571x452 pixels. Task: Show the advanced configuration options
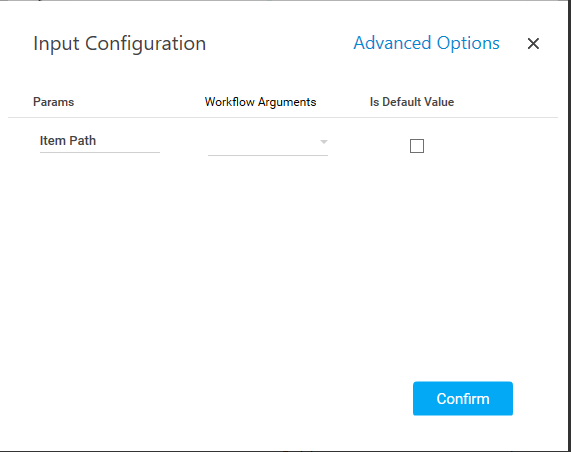(426, 43)
